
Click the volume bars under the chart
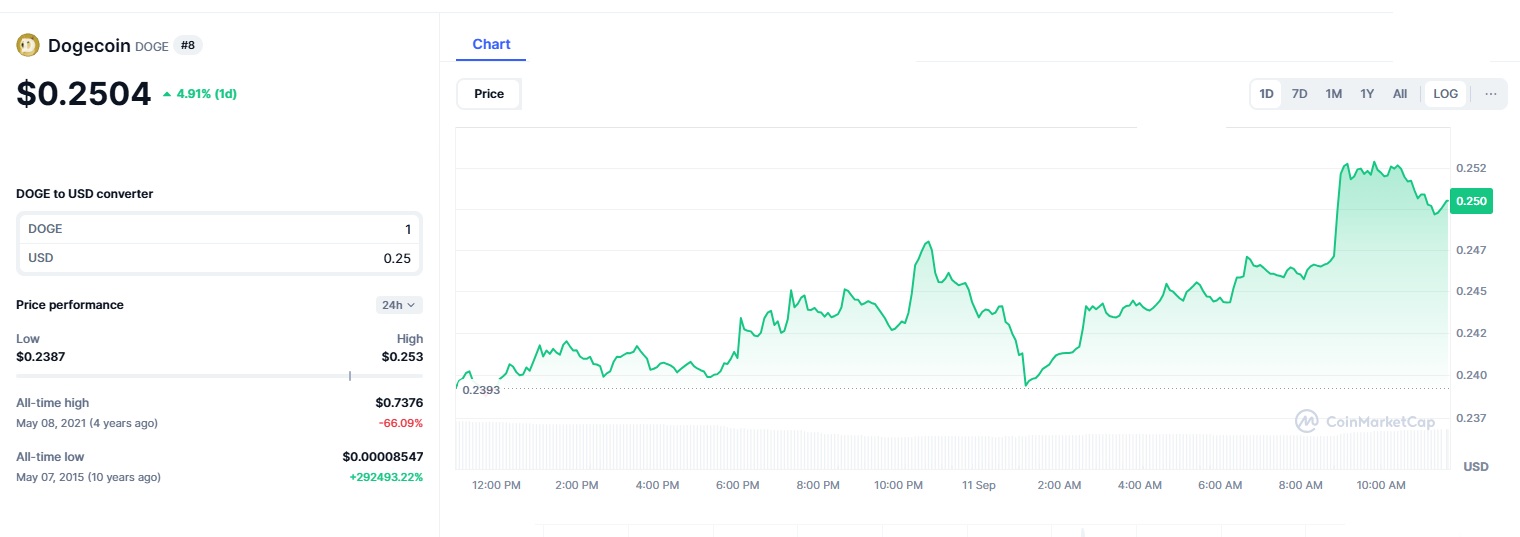tap(952, 446)
